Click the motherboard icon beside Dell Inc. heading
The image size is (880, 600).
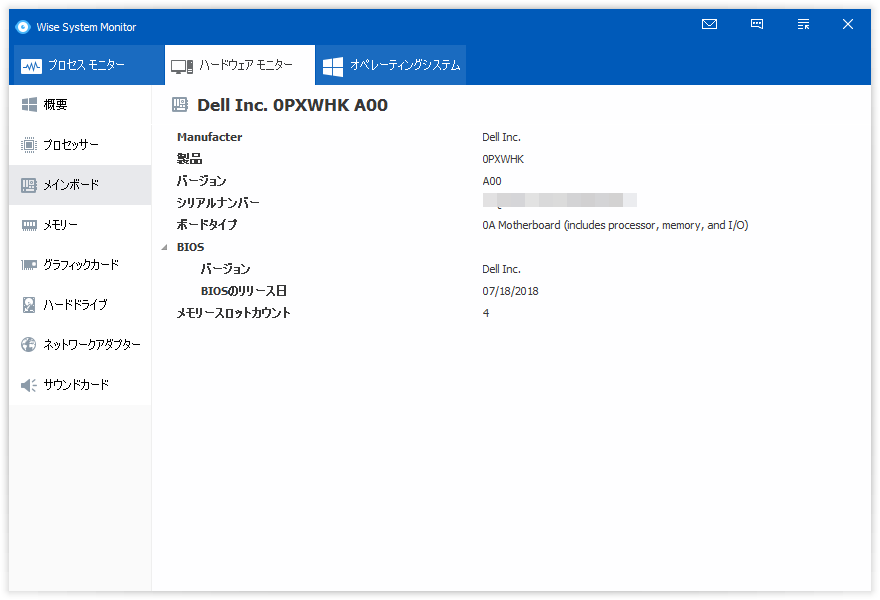click(180, 104)
